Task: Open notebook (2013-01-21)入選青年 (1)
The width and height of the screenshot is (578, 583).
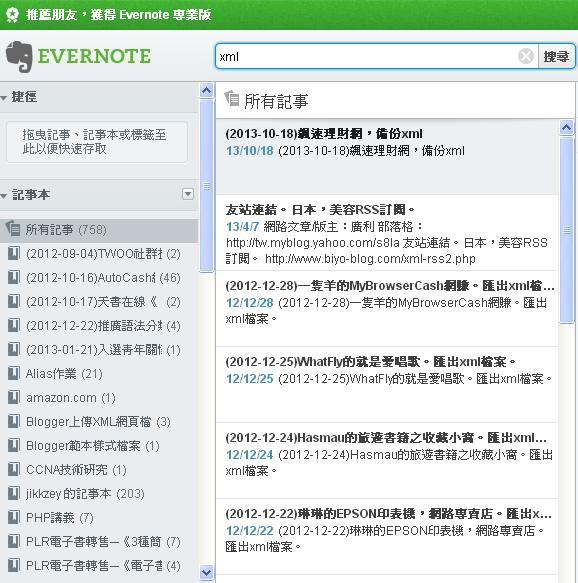Action: [x=99, y=350]
